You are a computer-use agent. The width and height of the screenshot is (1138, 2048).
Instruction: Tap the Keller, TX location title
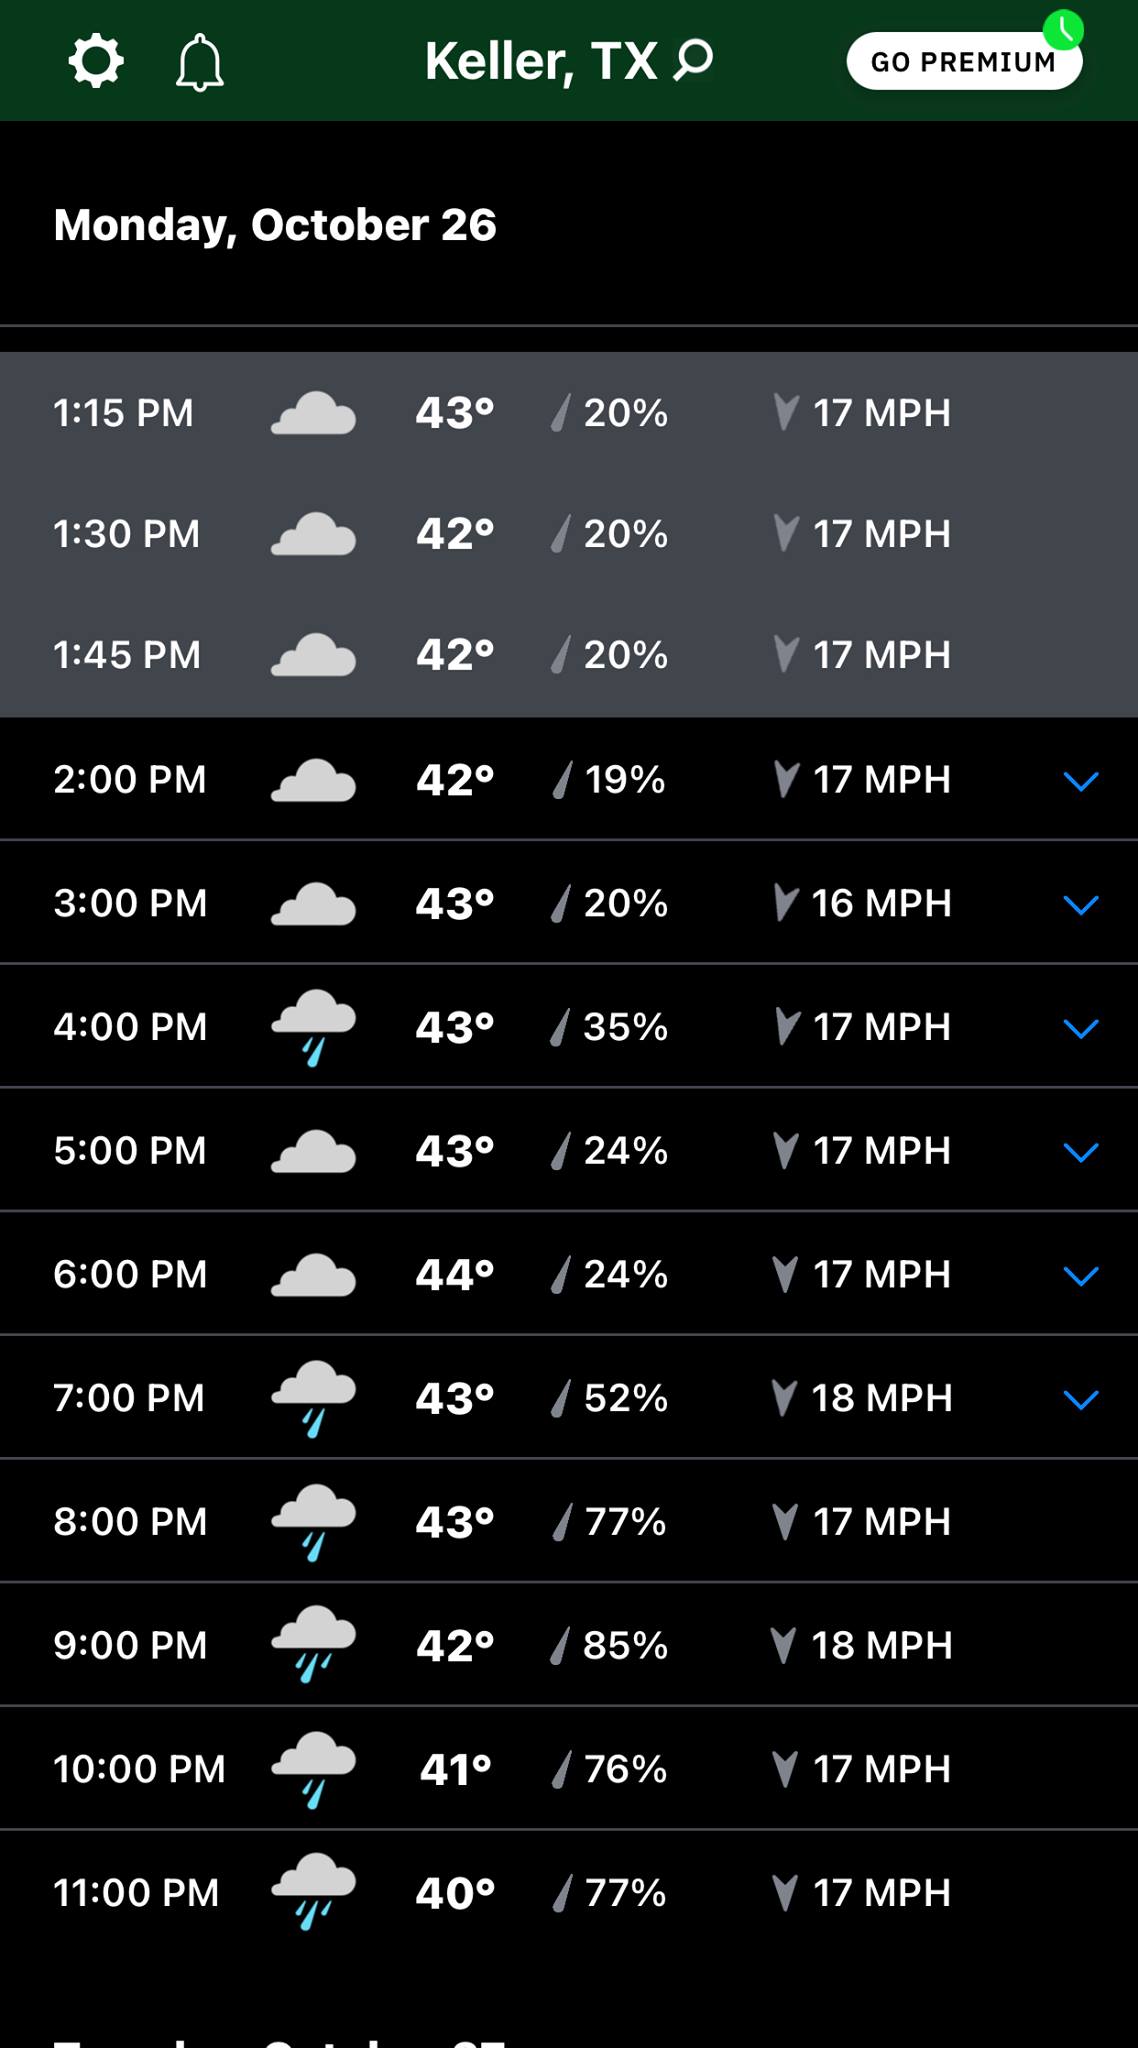[x=541, y=61]
